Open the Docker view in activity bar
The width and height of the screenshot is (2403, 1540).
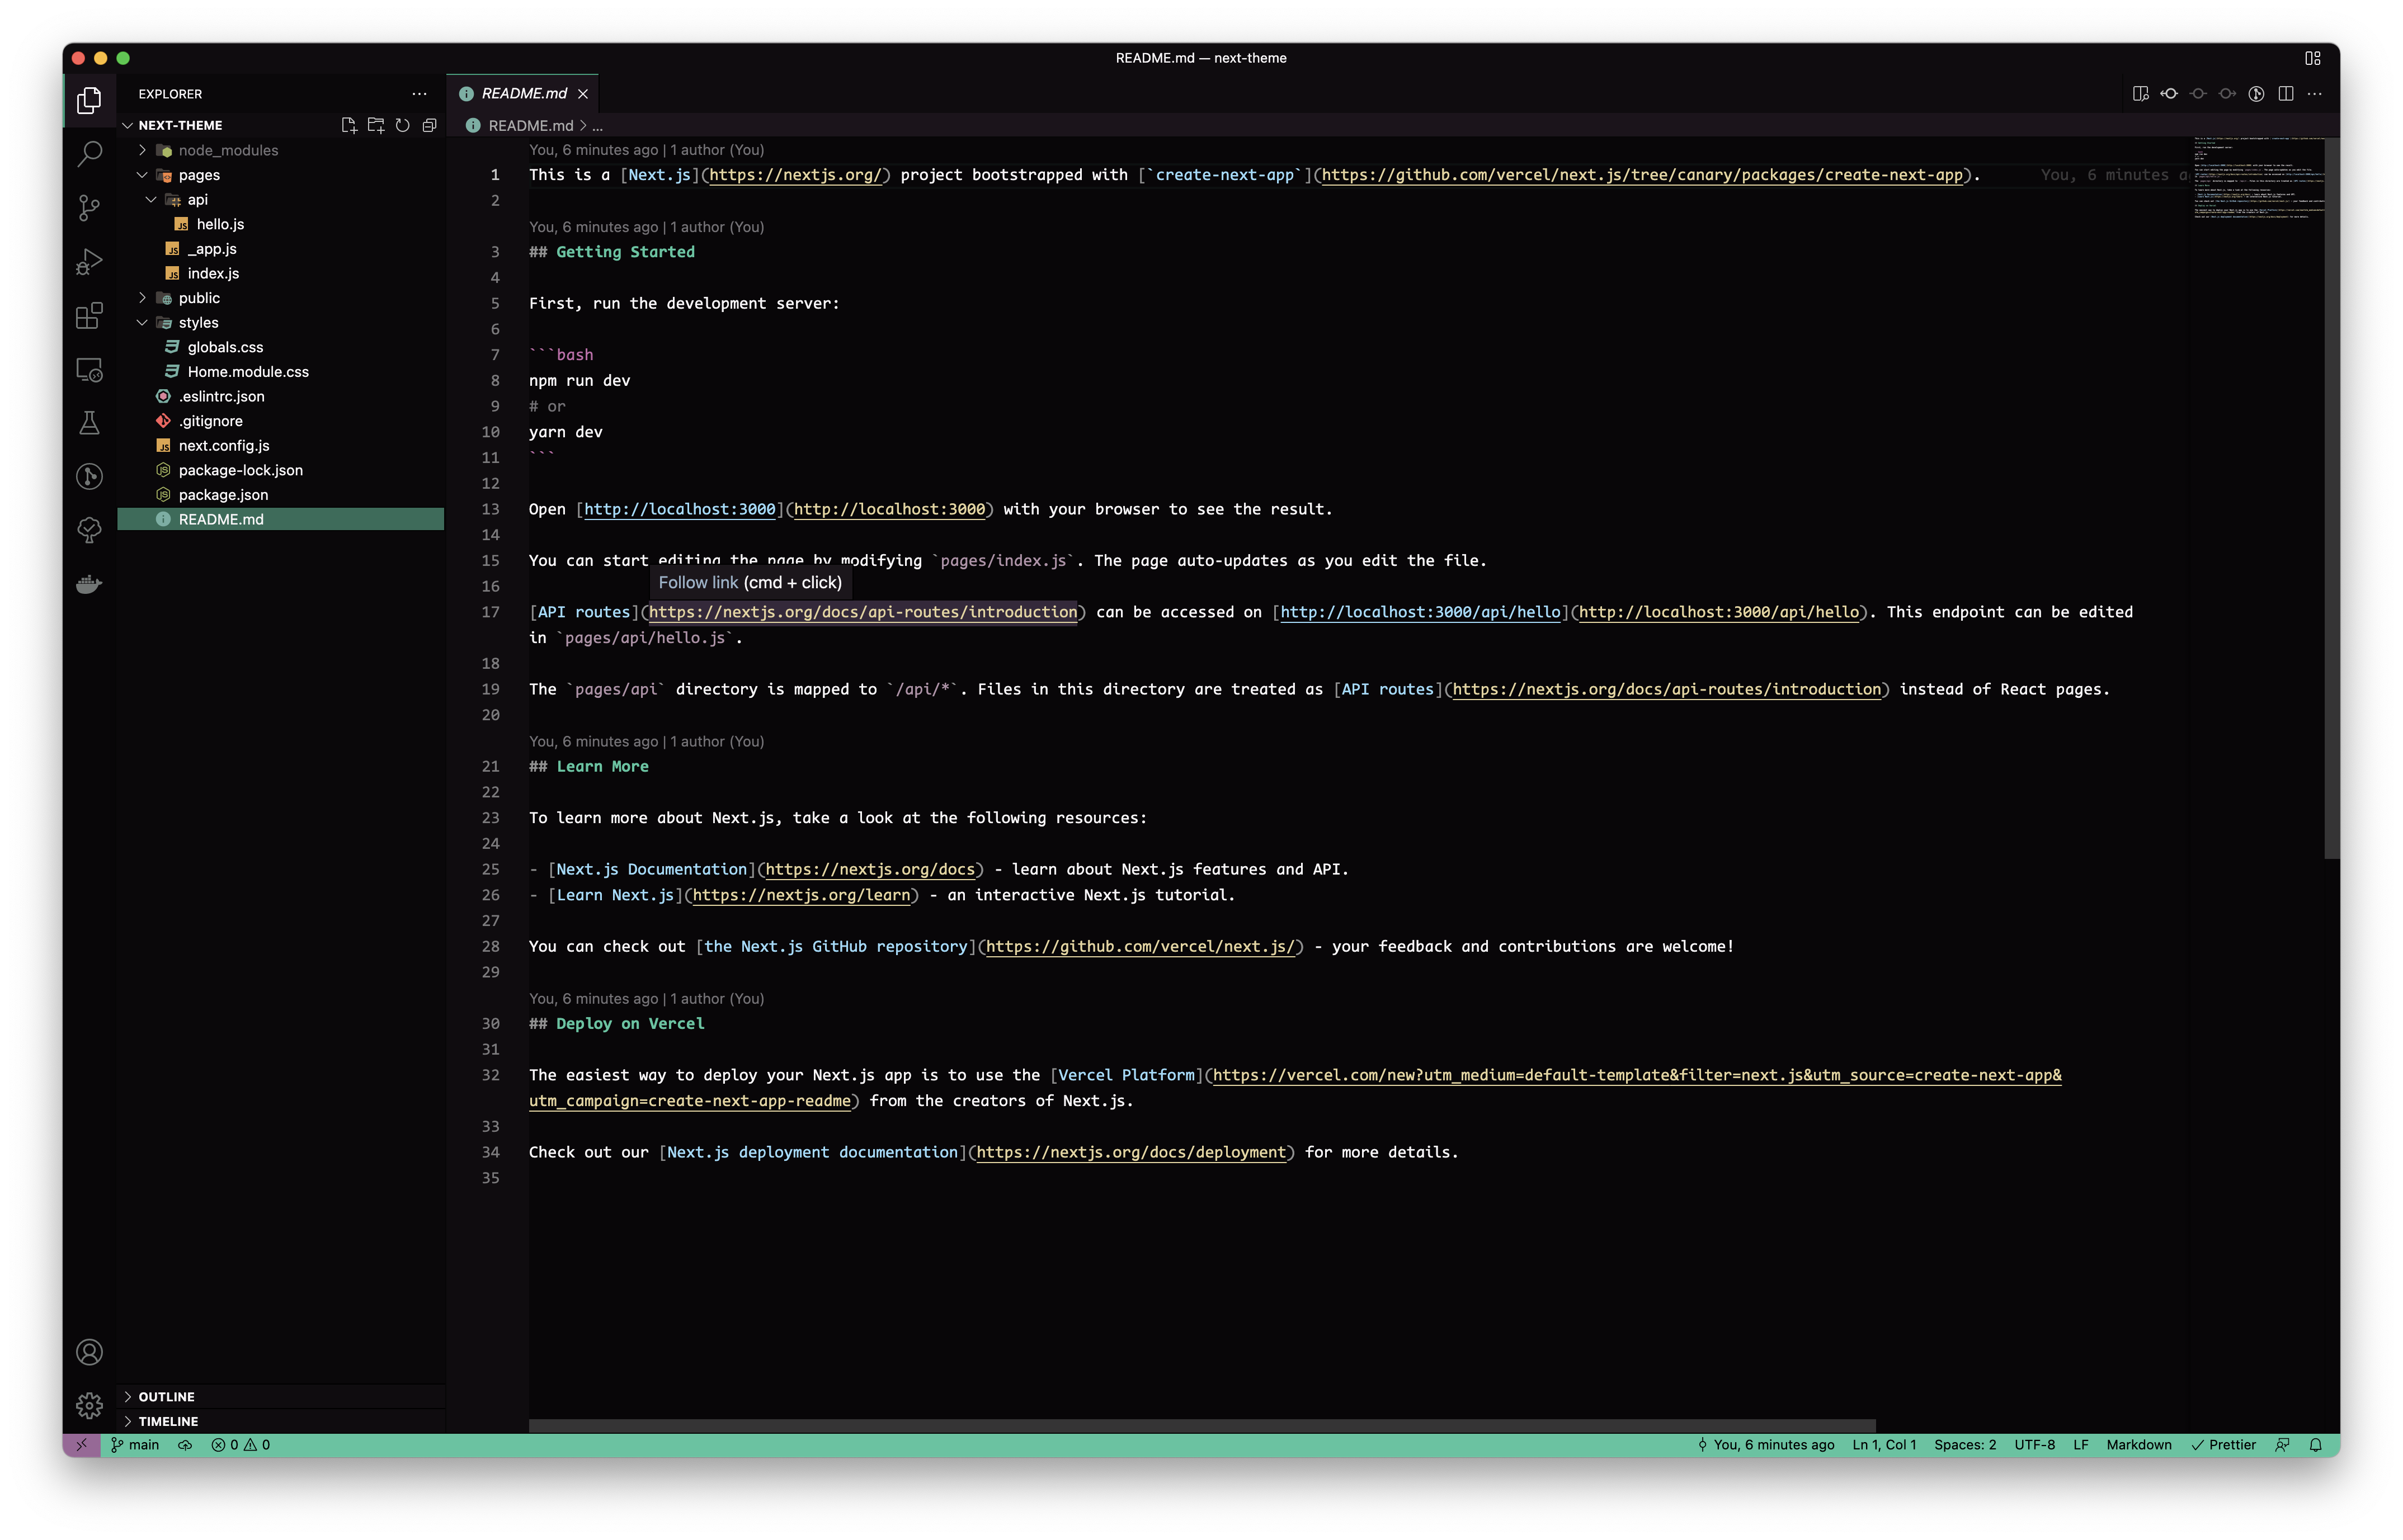coord(89,584)
